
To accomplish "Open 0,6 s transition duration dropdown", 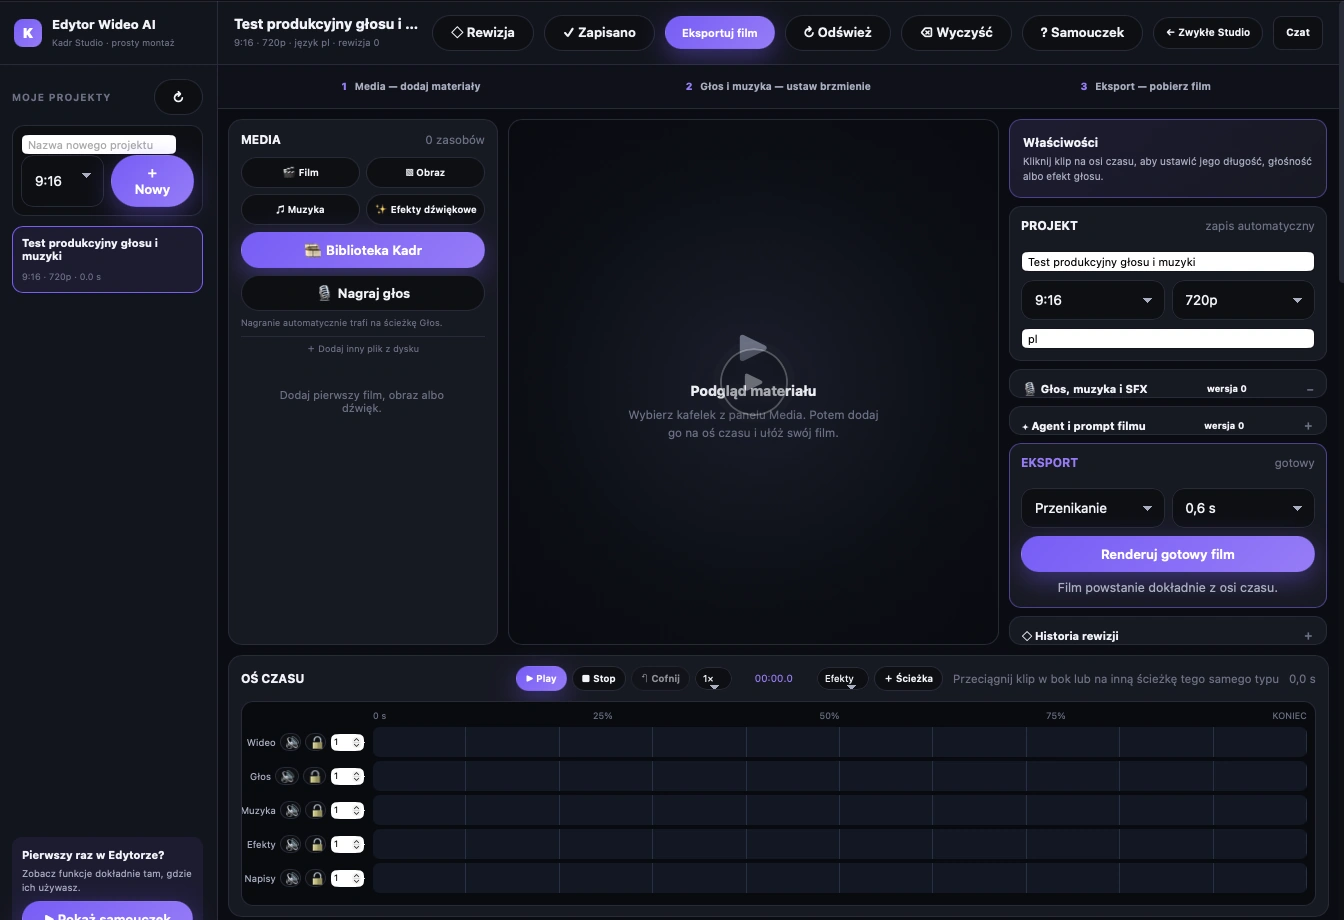I will pyautogui.click(x=1243, y=508).
